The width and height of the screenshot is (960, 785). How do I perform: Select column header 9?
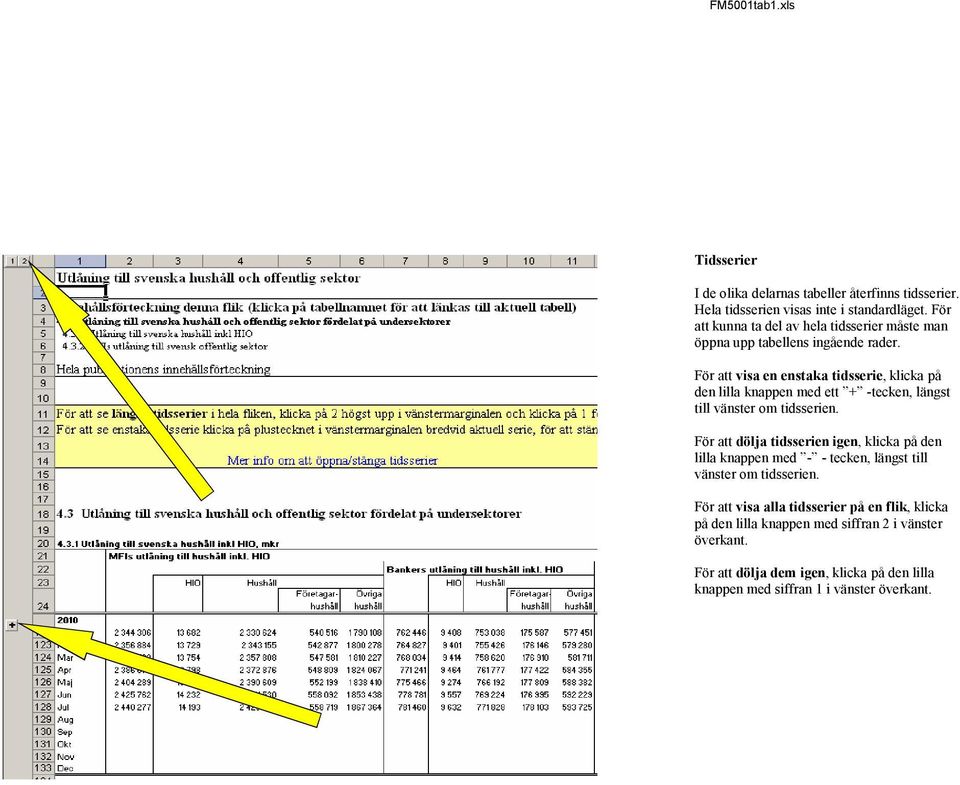(x=485, y=261)
